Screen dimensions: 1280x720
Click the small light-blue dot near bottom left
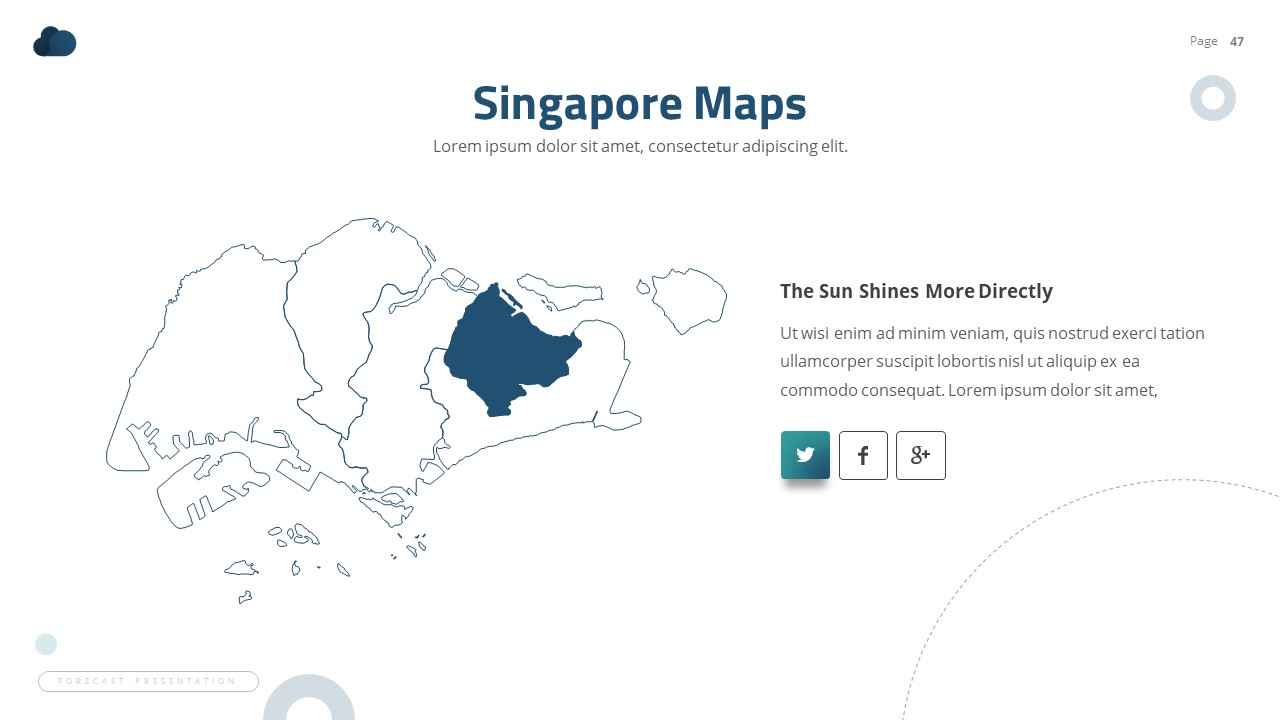click(x=46, y=643)
